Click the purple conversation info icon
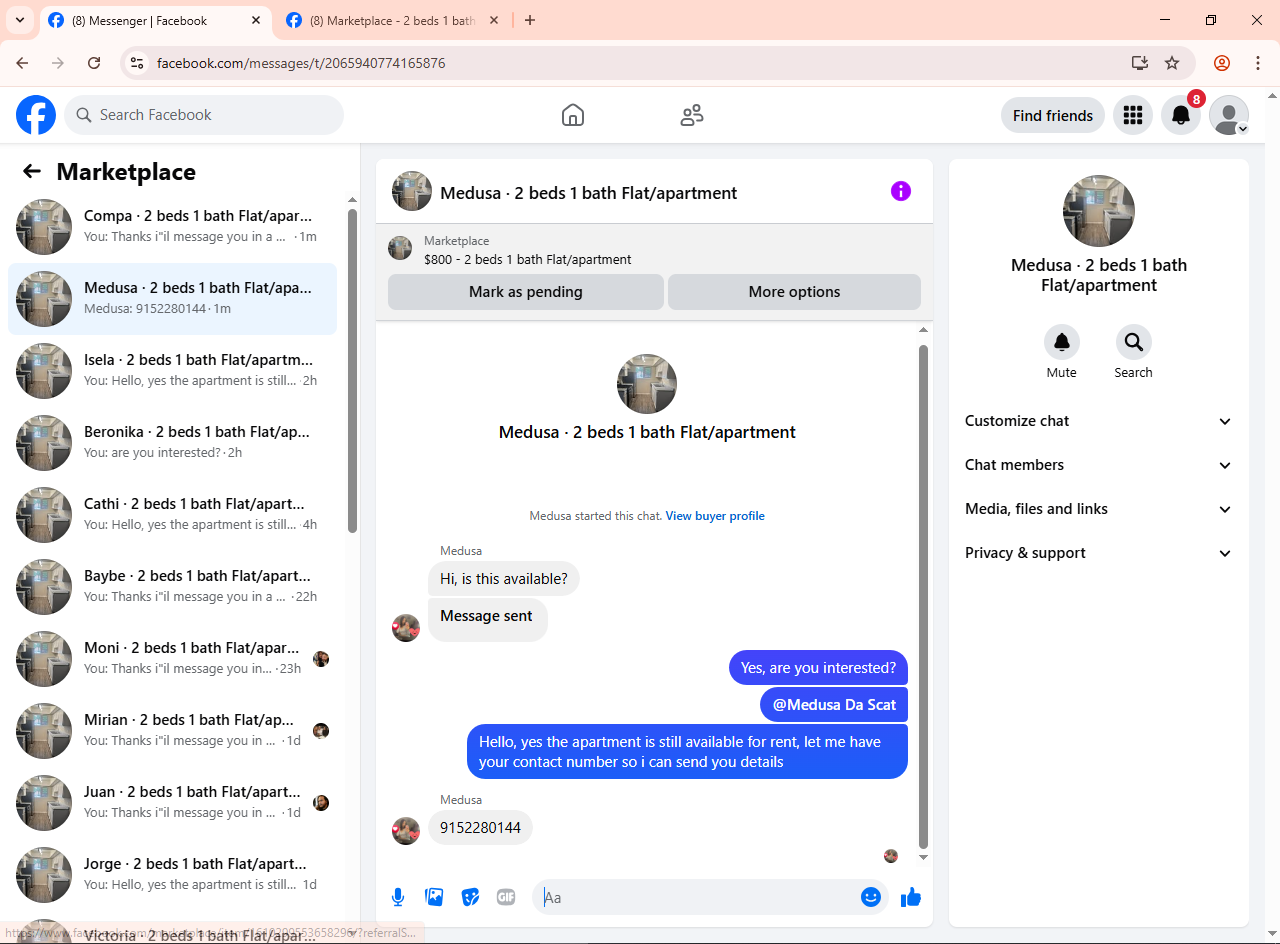This screenshot has width=1280, height=944. (x=901, y=191)
